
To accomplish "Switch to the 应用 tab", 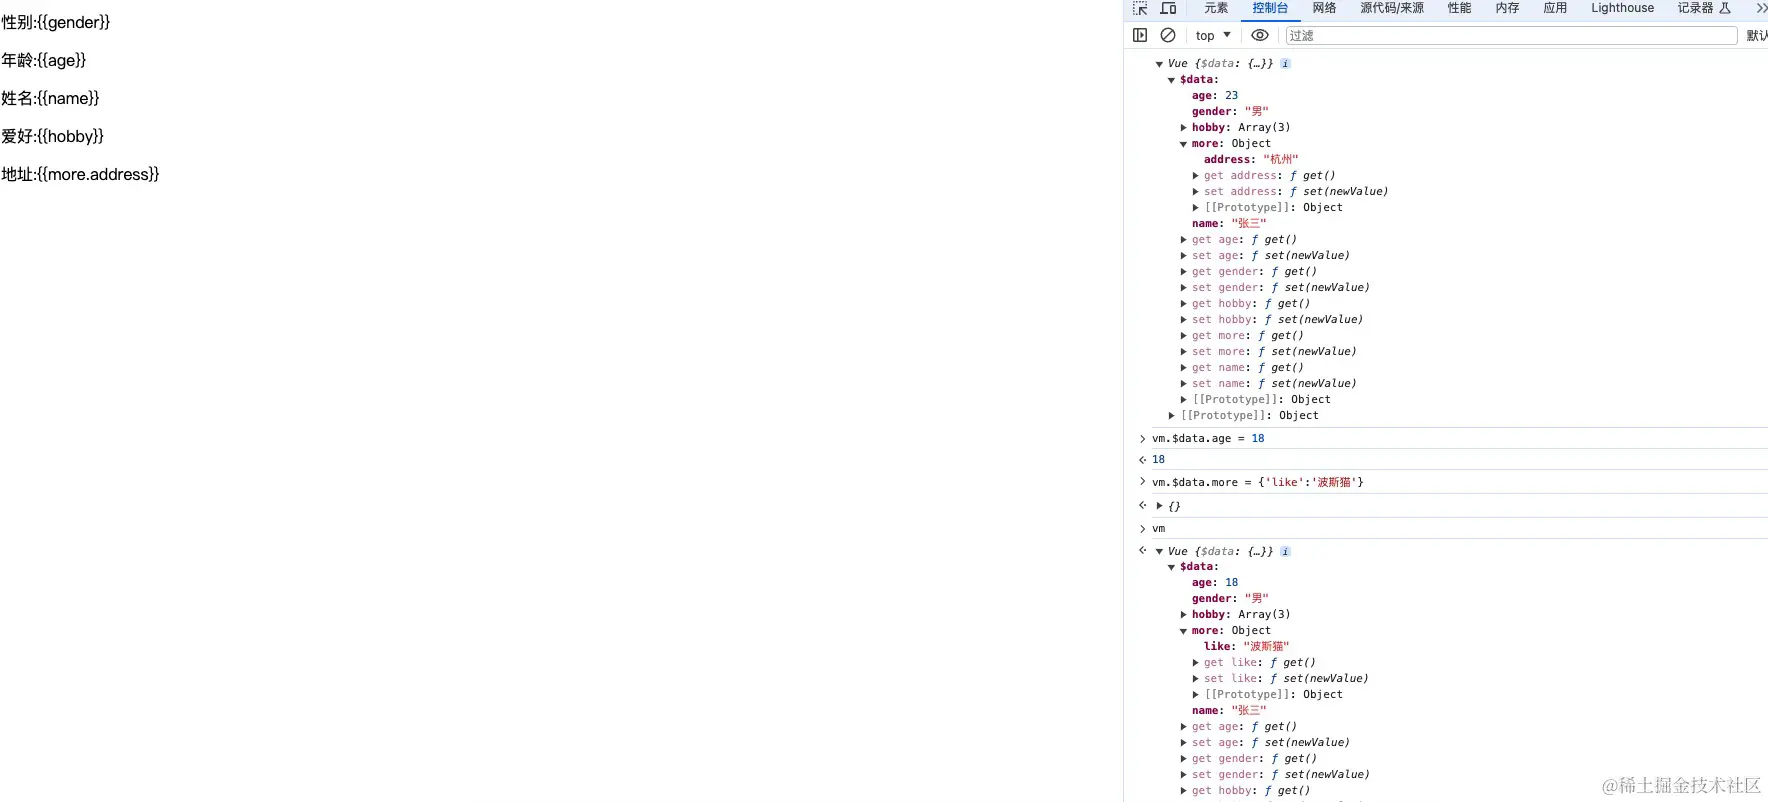I will (x=1555, y=8).
